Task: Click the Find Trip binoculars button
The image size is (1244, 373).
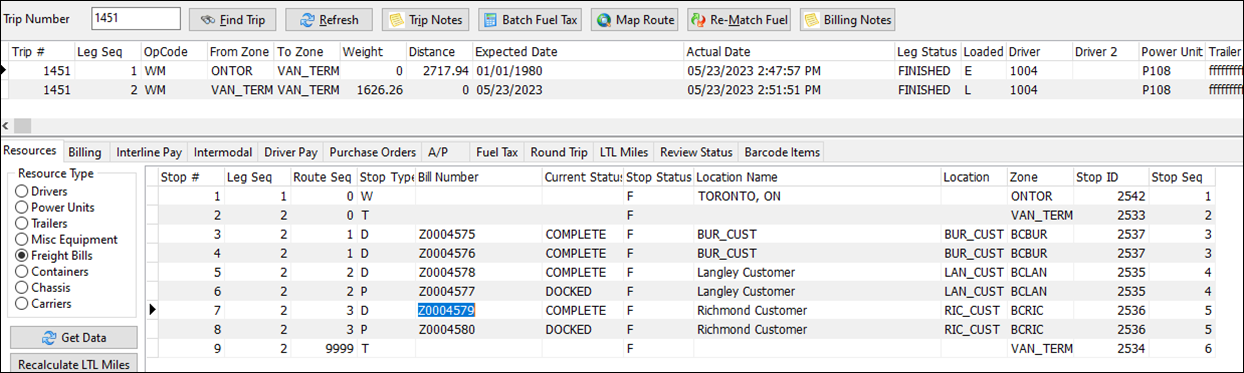Action: click(x=232, y=19)
